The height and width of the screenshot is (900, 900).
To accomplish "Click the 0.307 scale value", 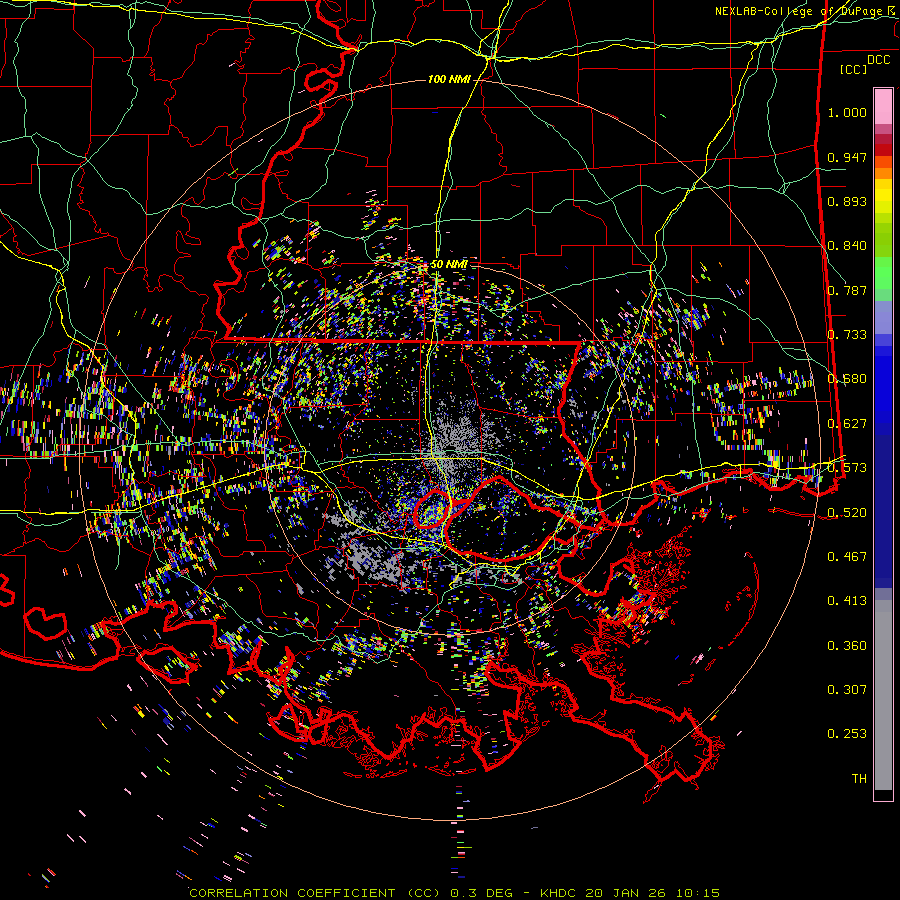I will pos(847,690).
